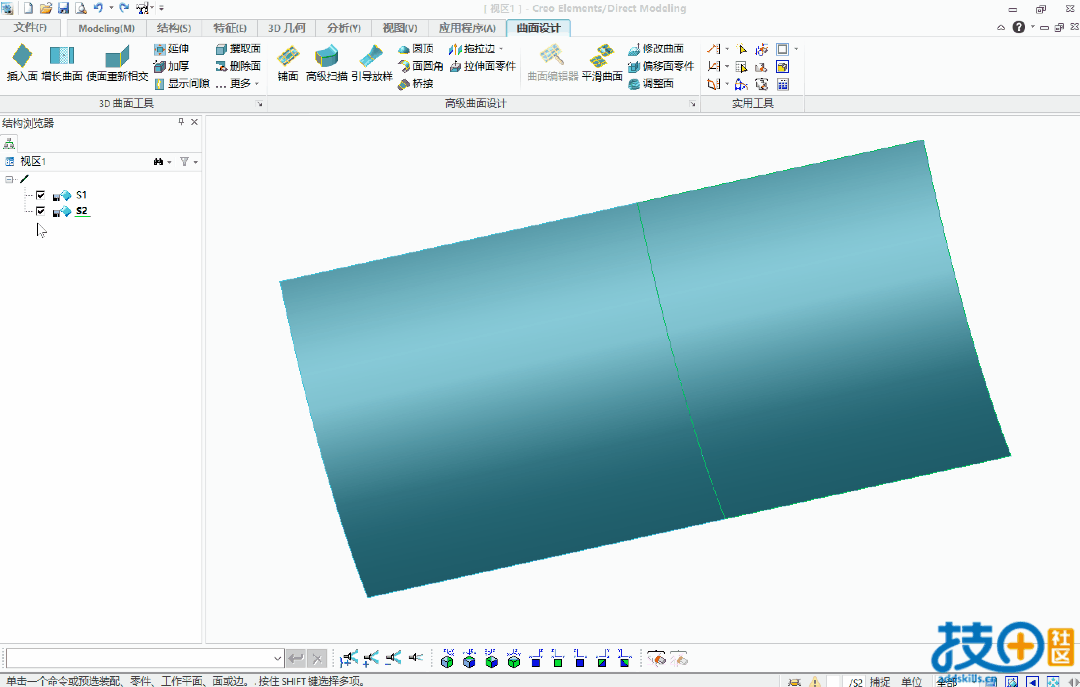The height and width of the screenshot is (687, 1080).
Task: Click the 拖拉边 command
Action: click(472, 49)
